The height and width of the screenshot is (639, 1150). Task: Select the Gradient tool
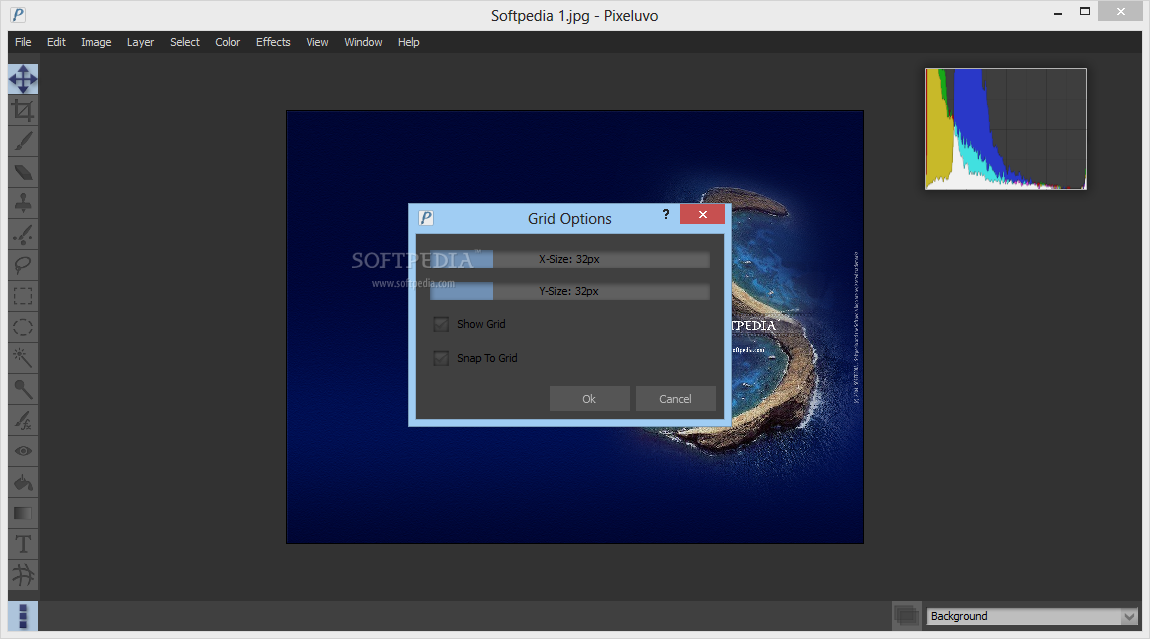point(23,513)
